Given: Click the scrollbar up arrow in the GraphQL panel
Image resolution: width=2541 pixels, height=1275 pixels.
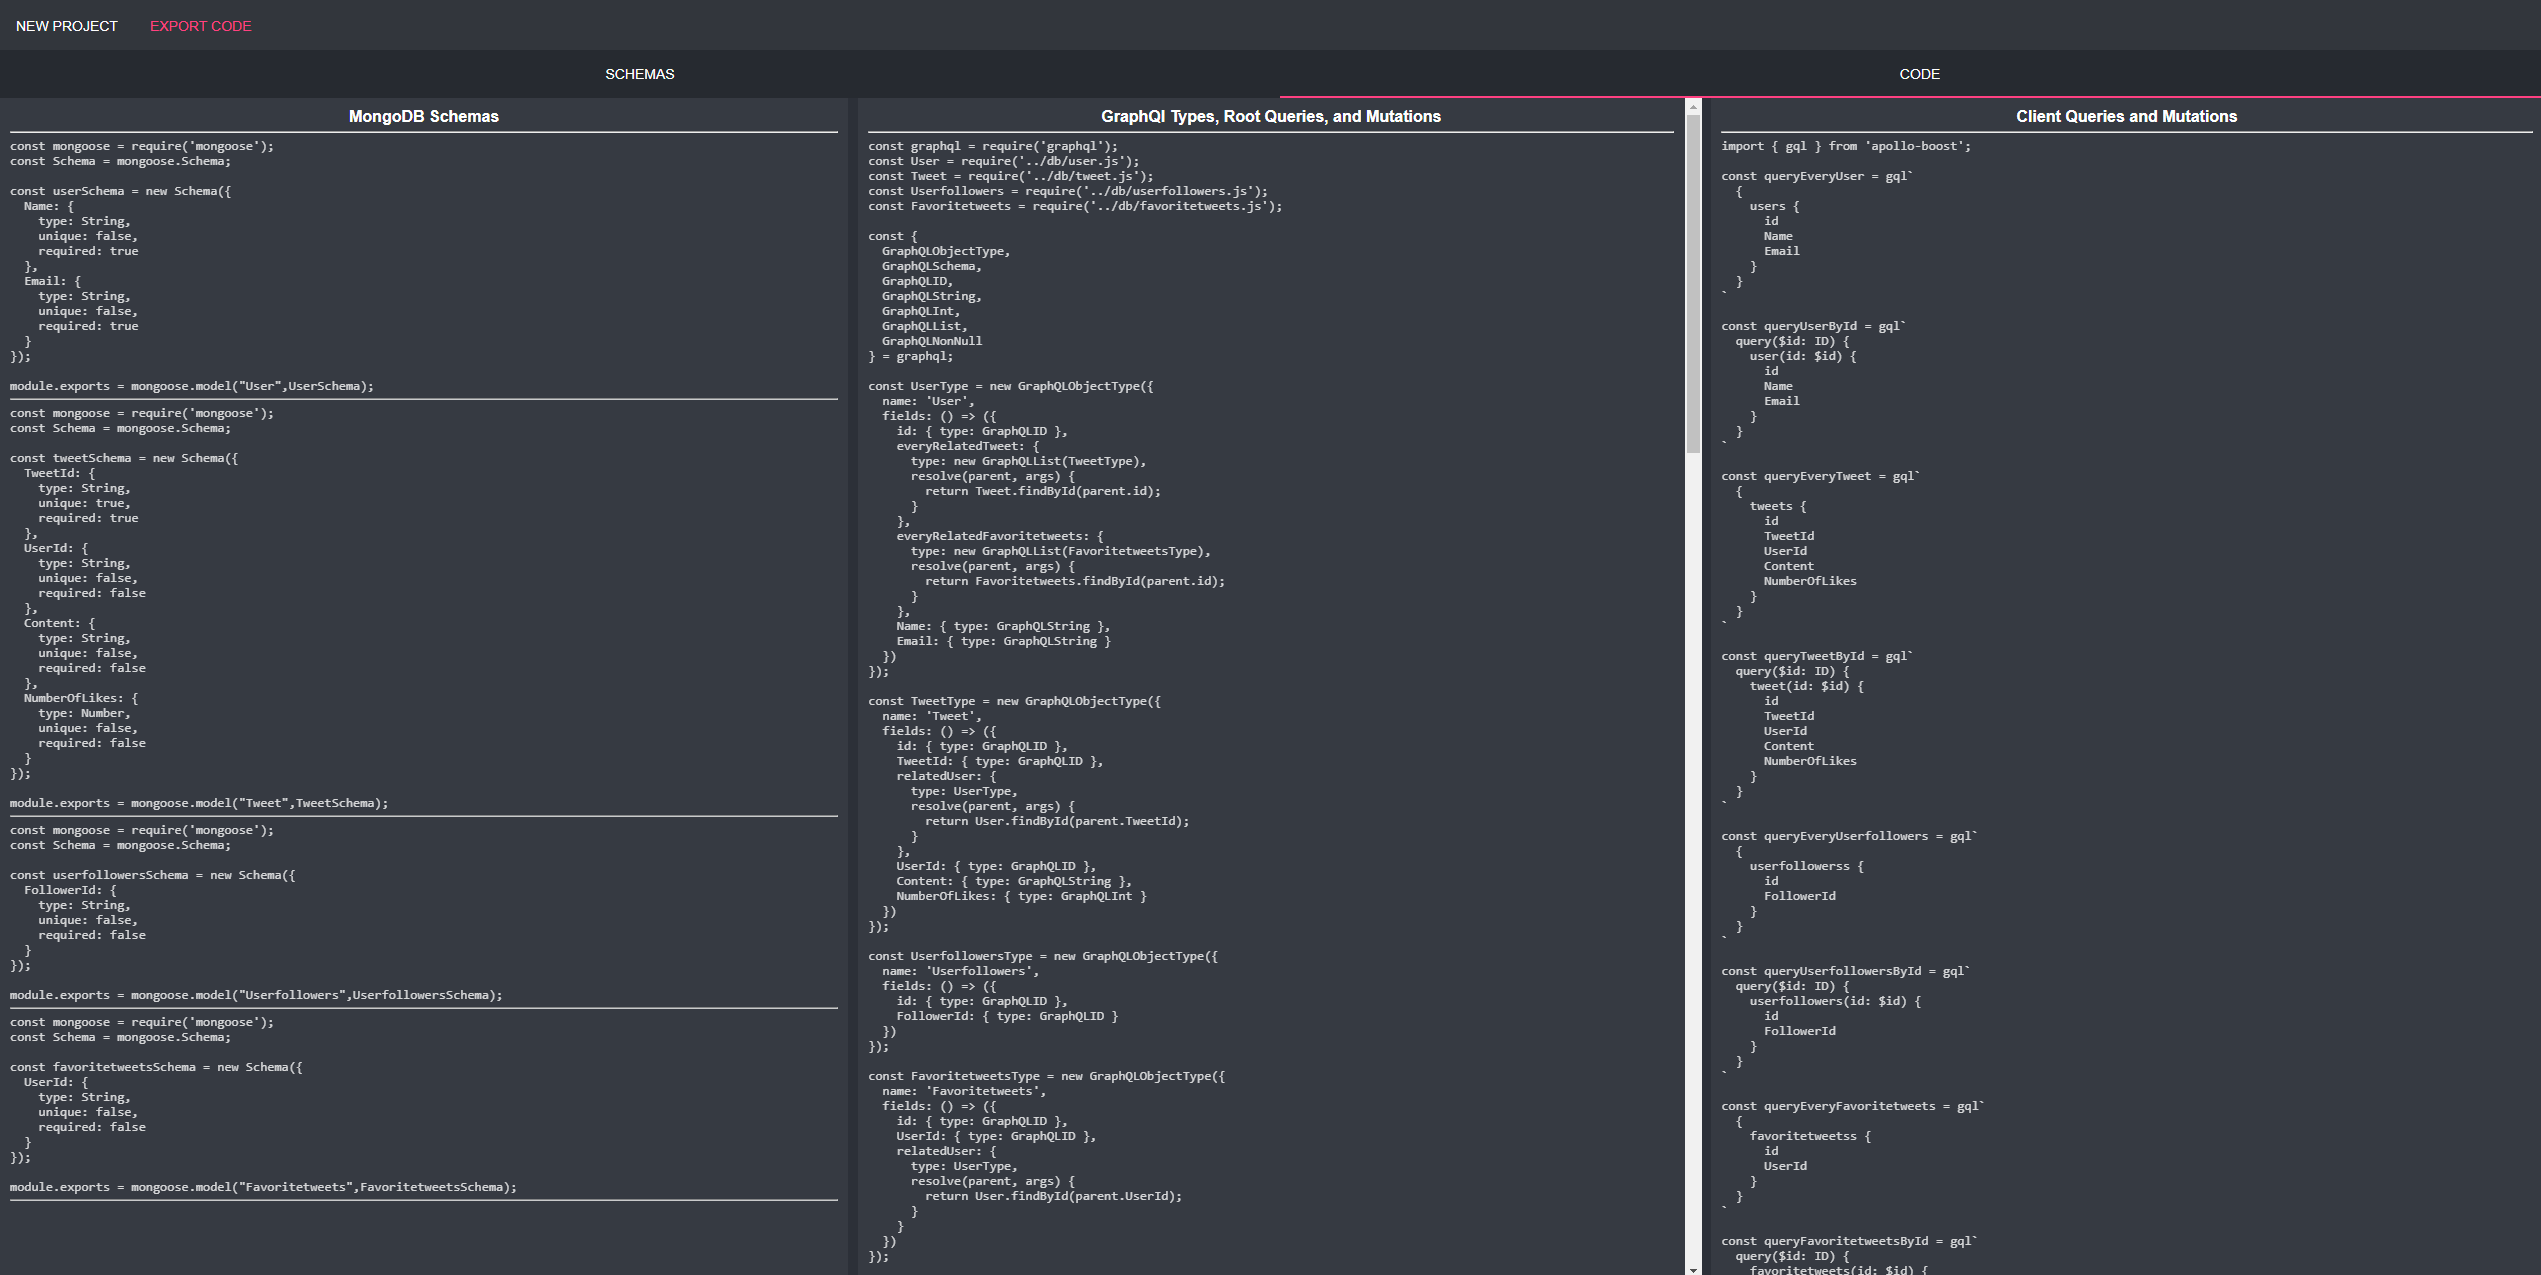Looking at the screenshot, I should (x=1693, y=106).
